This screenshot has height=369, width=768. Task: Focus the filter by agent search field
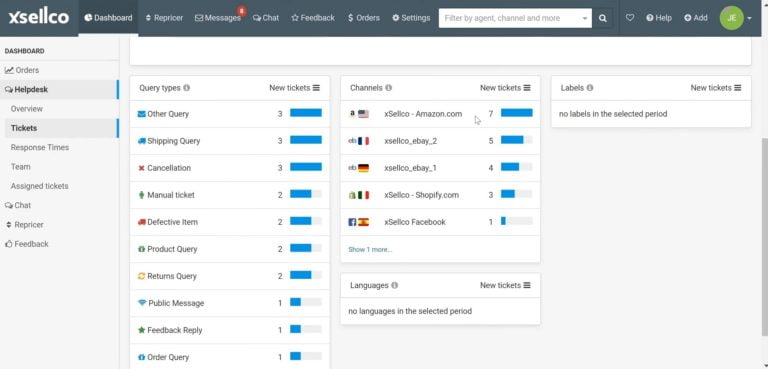[x=508, y=18]
